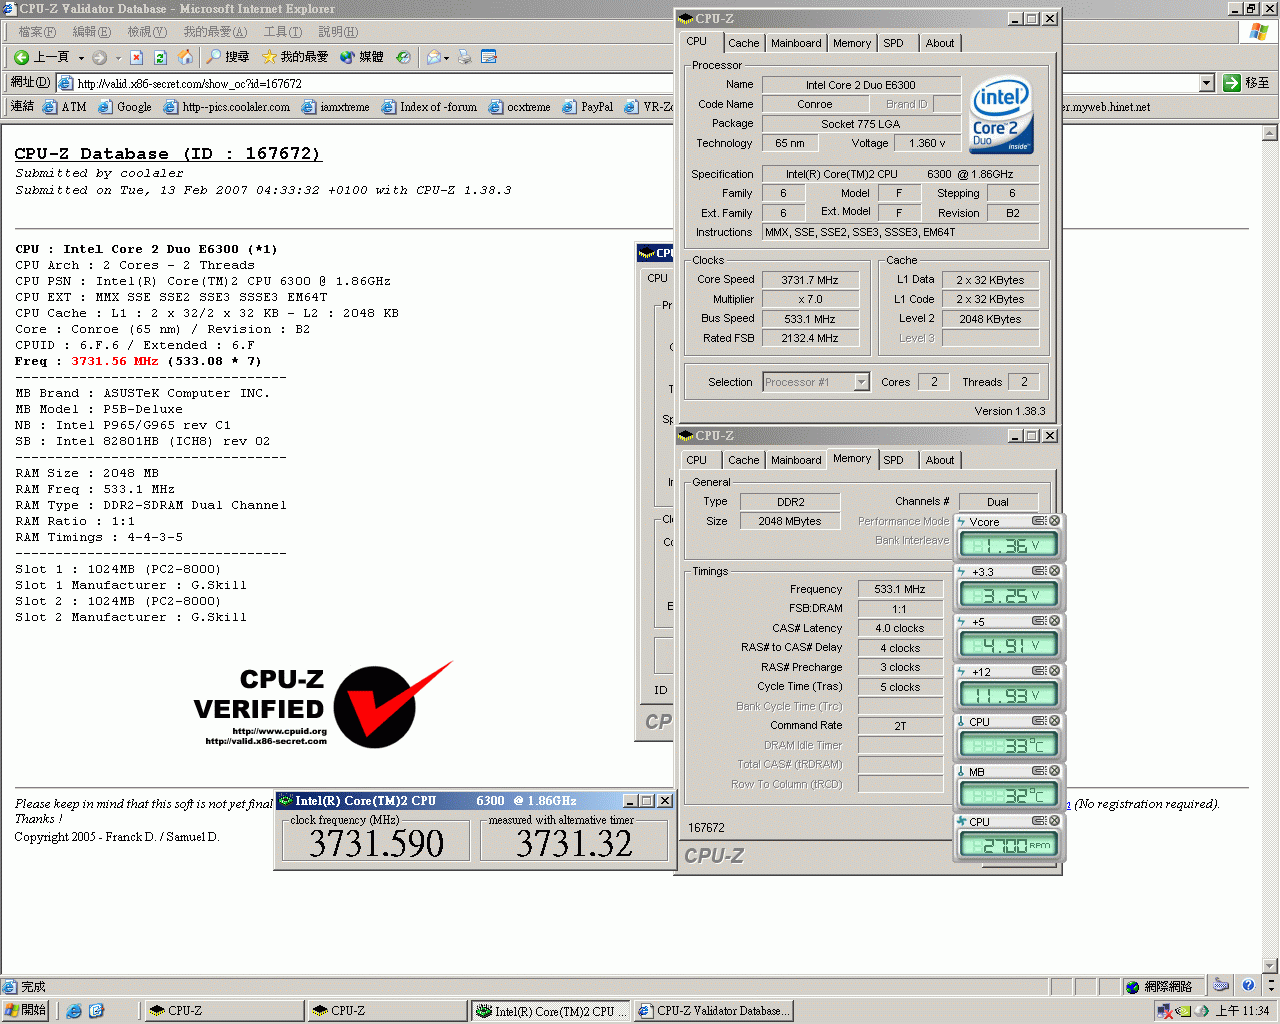Open the ATM links bar bookmark
This screenshot has height=1024, width=1280.
click(65, 107)
